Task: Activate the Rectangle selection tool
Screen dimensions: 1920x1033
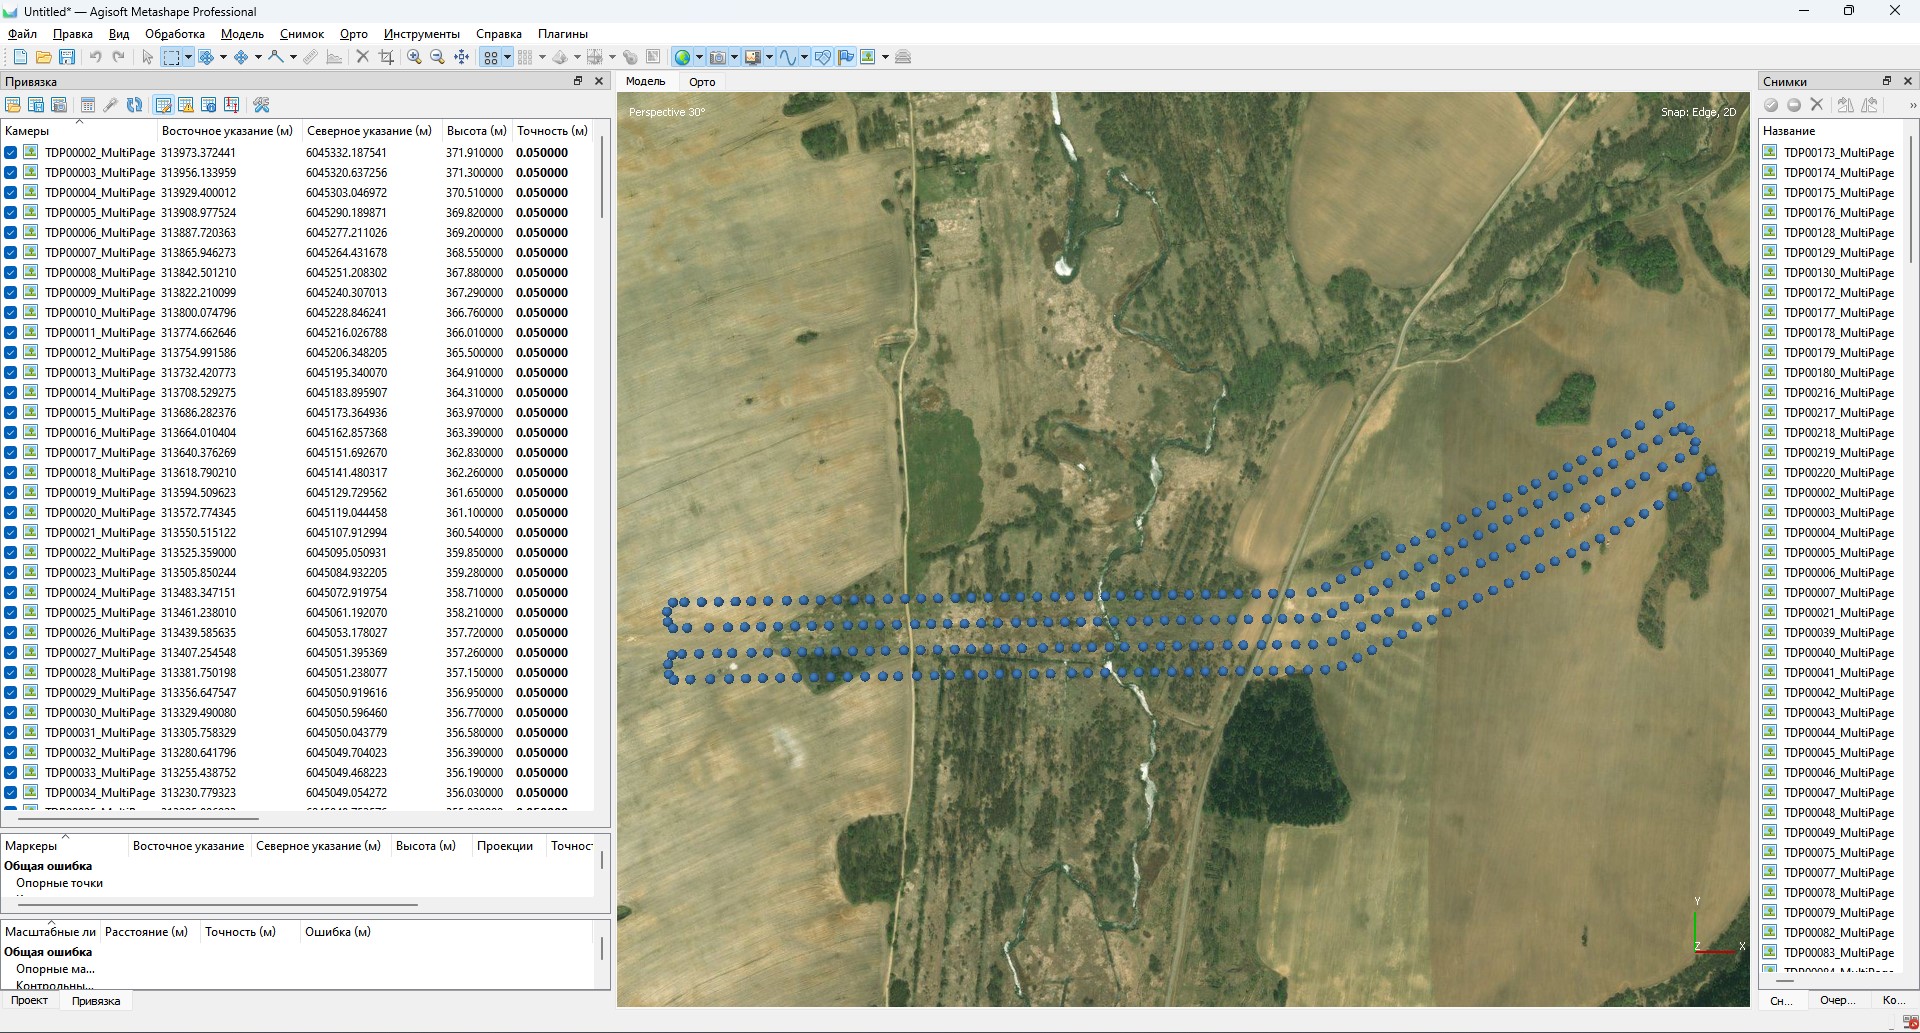Action: 171,57
